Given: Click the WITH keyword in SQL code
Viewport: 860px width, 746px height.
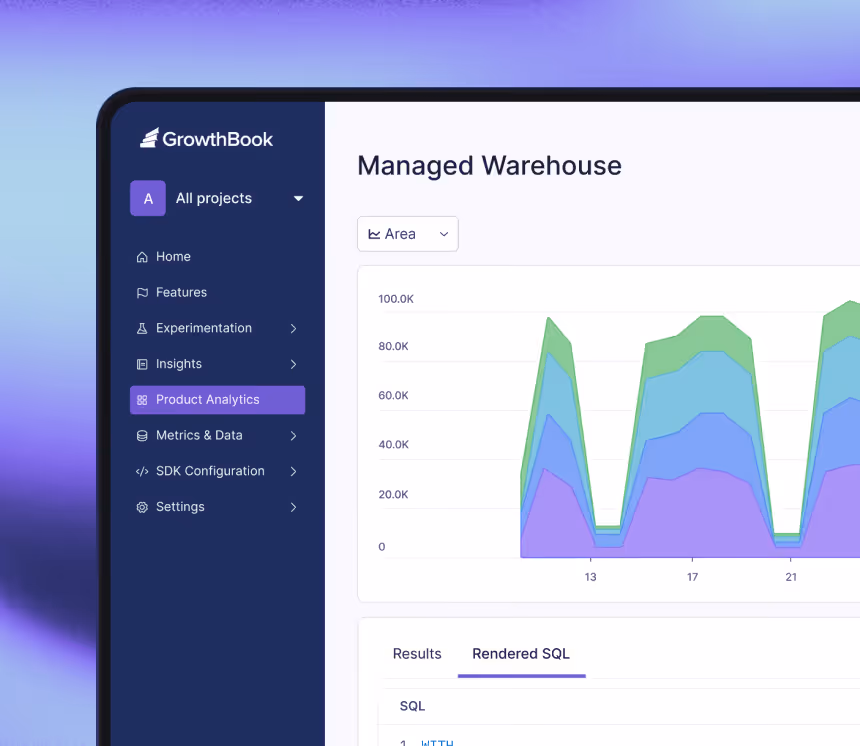Looking at the screenshot, I should pyautogui.click(x=437, y=743).
